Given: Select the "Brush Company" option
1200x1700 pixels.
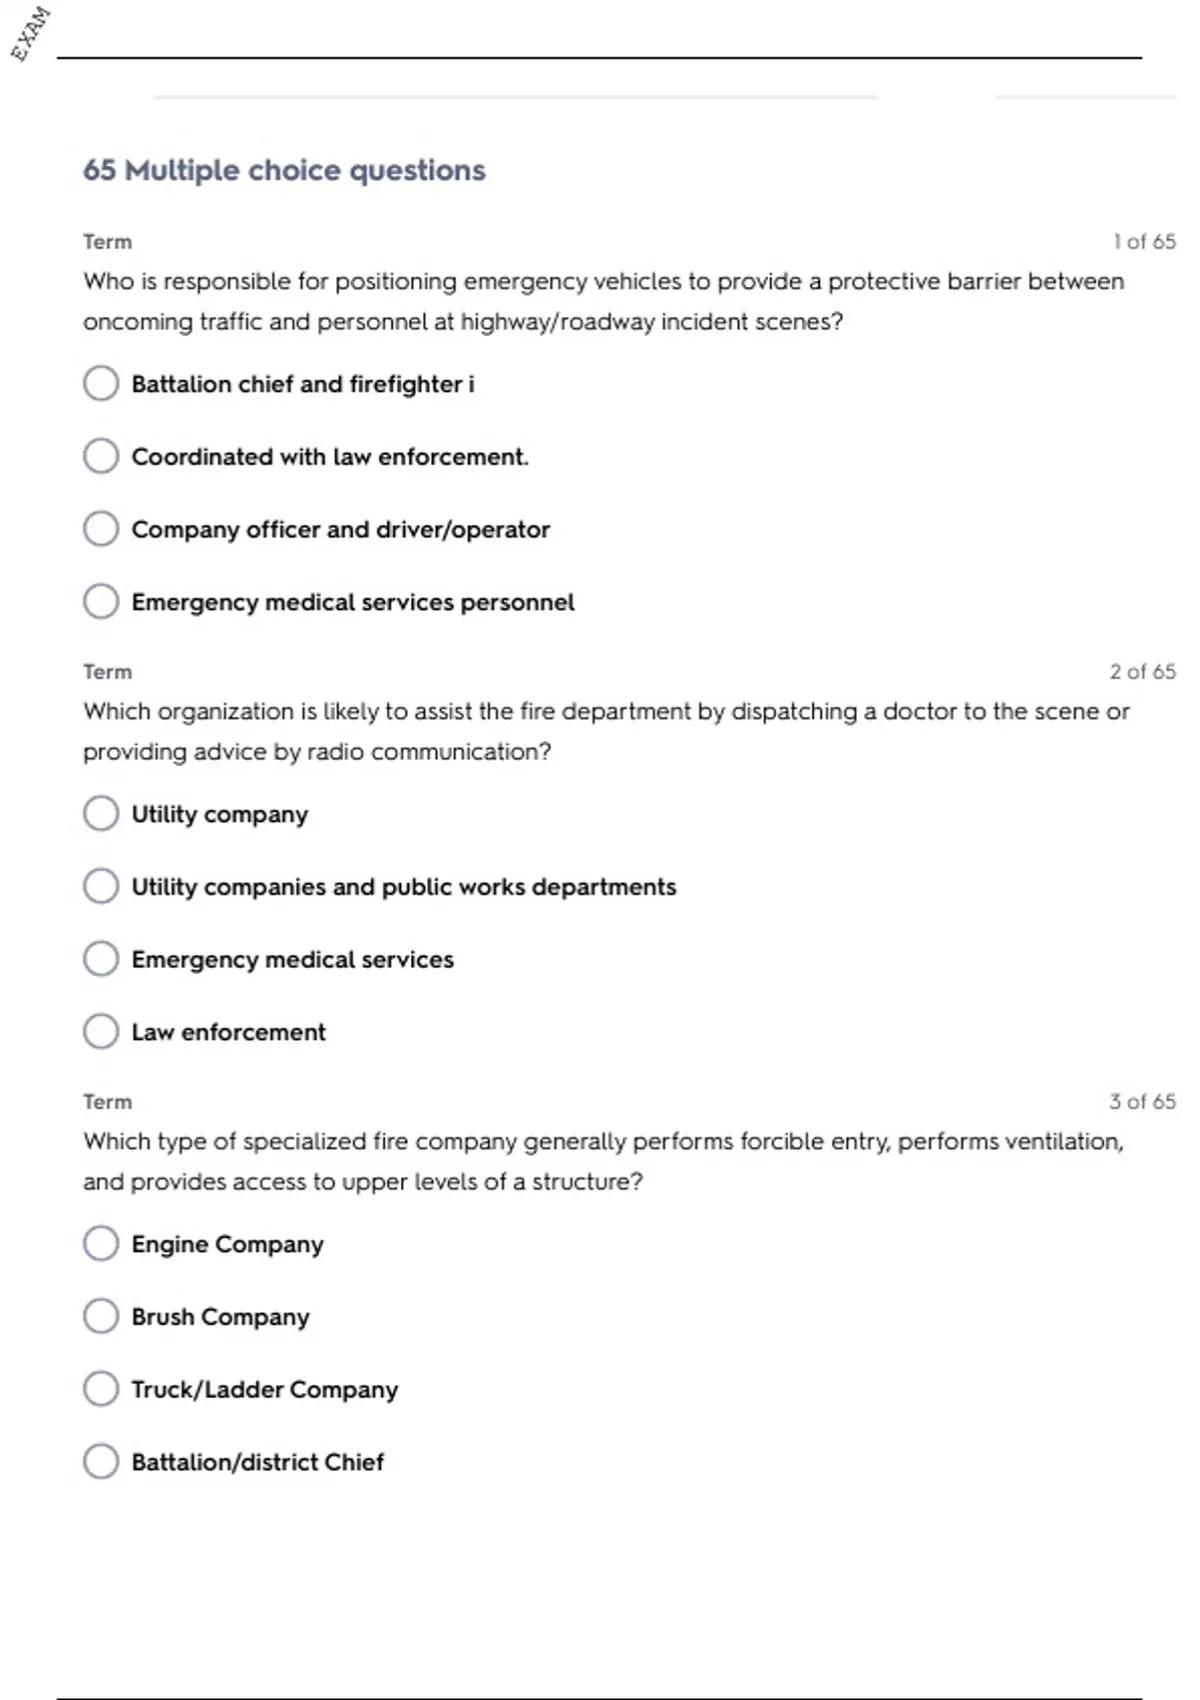Looking at the screenshot, I should tap(101, 1316).
